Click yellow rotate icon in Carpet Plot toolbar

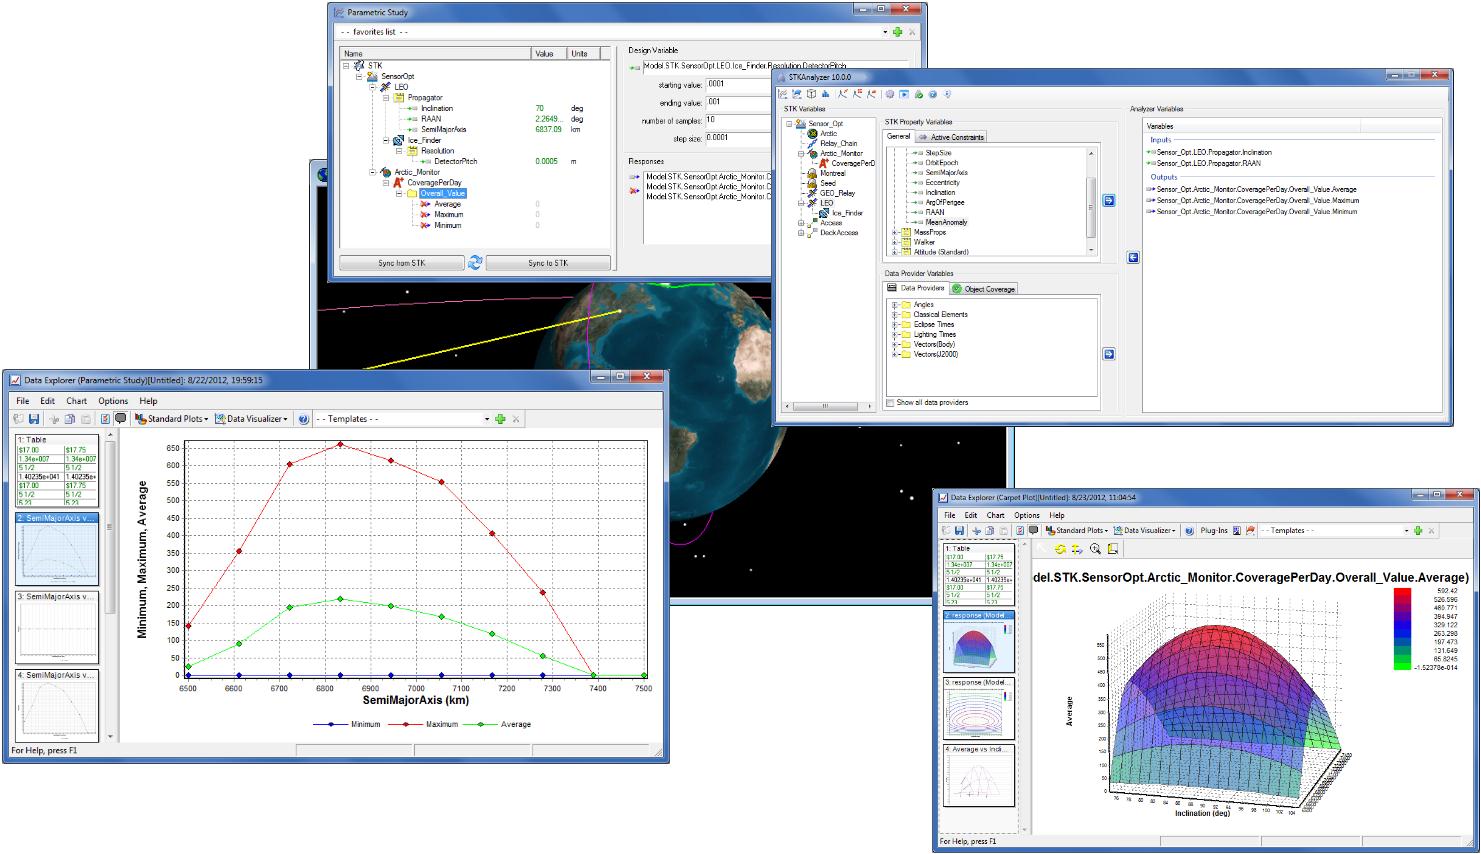click(x=1060, y=549)
